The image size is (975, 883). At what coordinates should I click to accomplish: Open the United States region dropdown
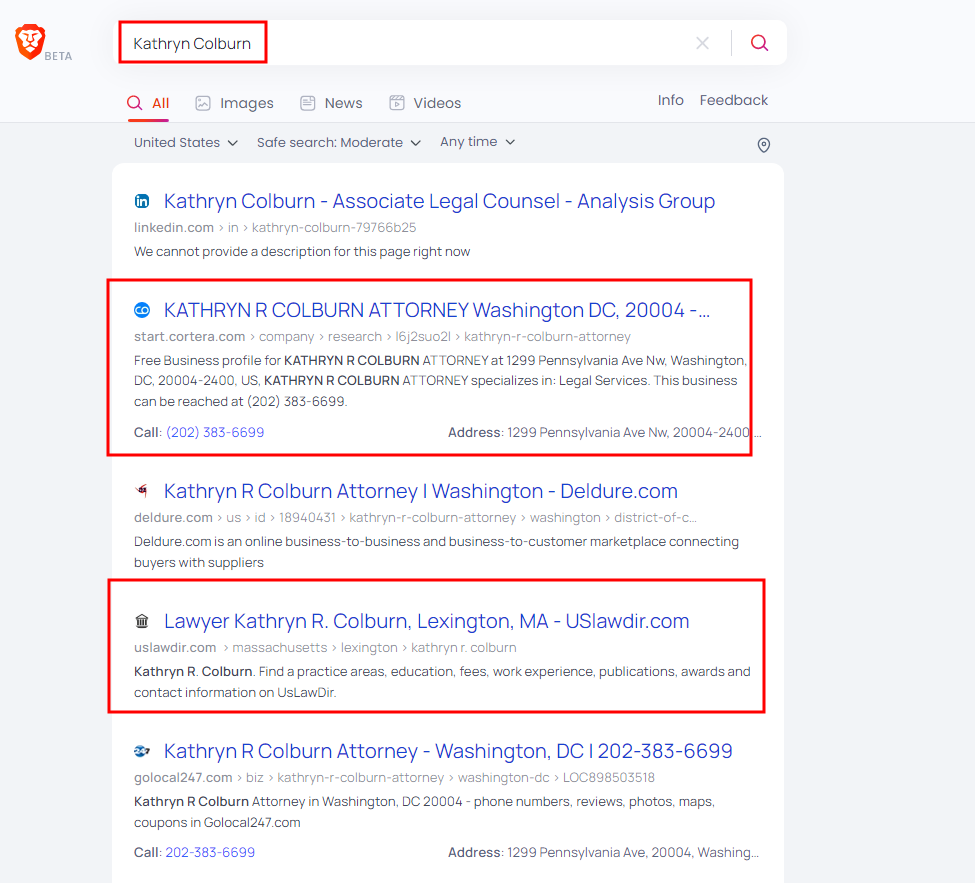[x=186, y=142]
